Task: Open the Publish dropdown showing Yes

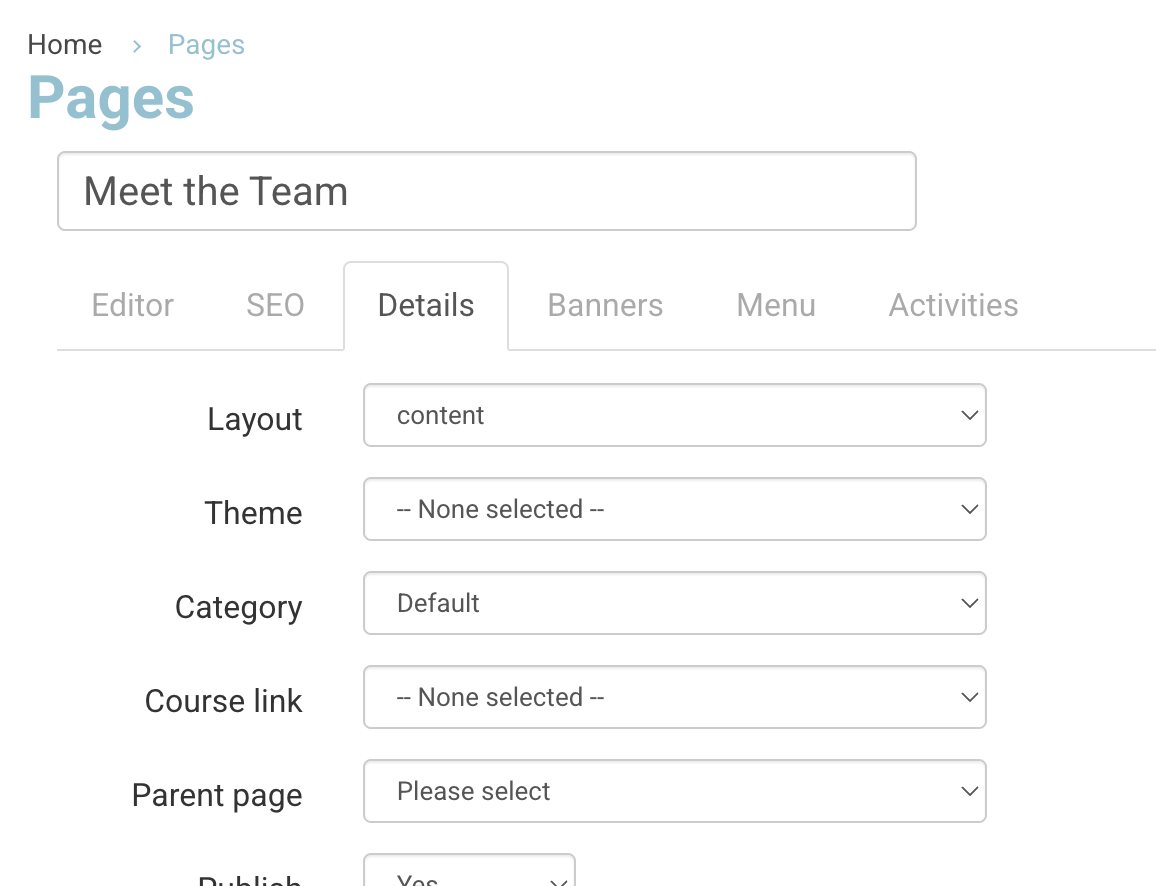Action: click(x=469, y=875)
